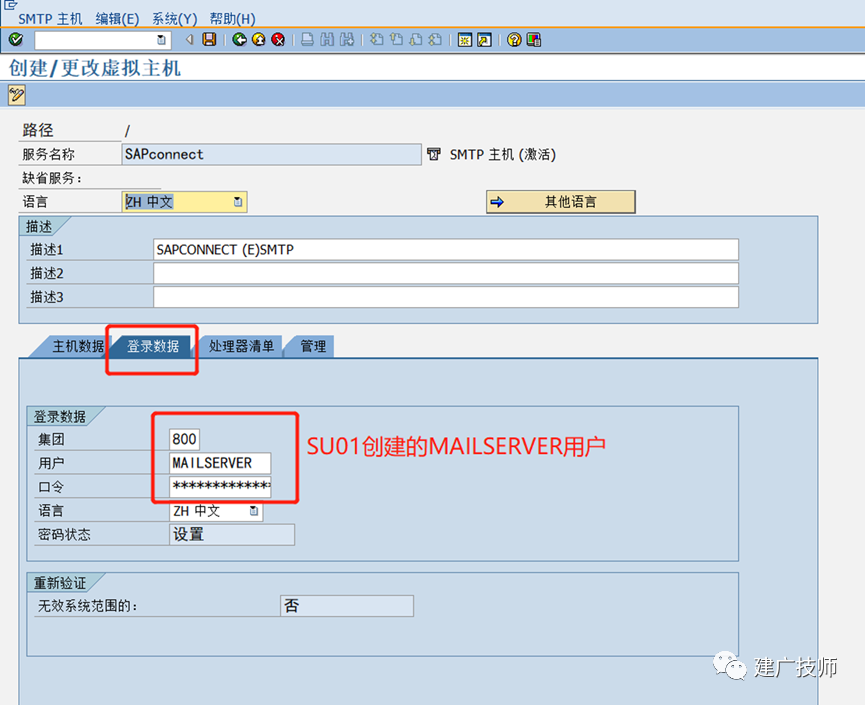Click the yellow Help question mark icon
This screenshot has height=705, width=865.
pos(514,40)
